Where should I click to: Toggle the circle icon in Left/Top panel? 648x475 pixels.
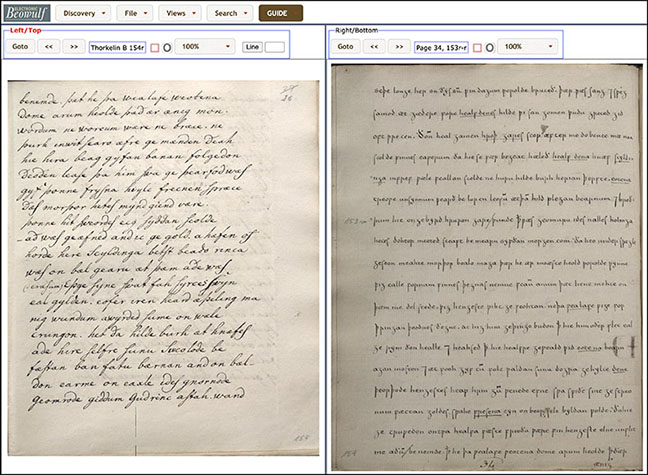[x=167, y=48]
